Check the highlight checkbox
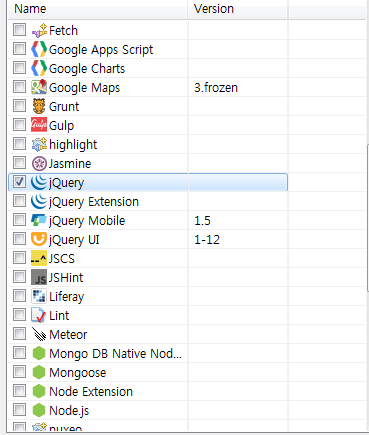369x435 pixels. 19,144
